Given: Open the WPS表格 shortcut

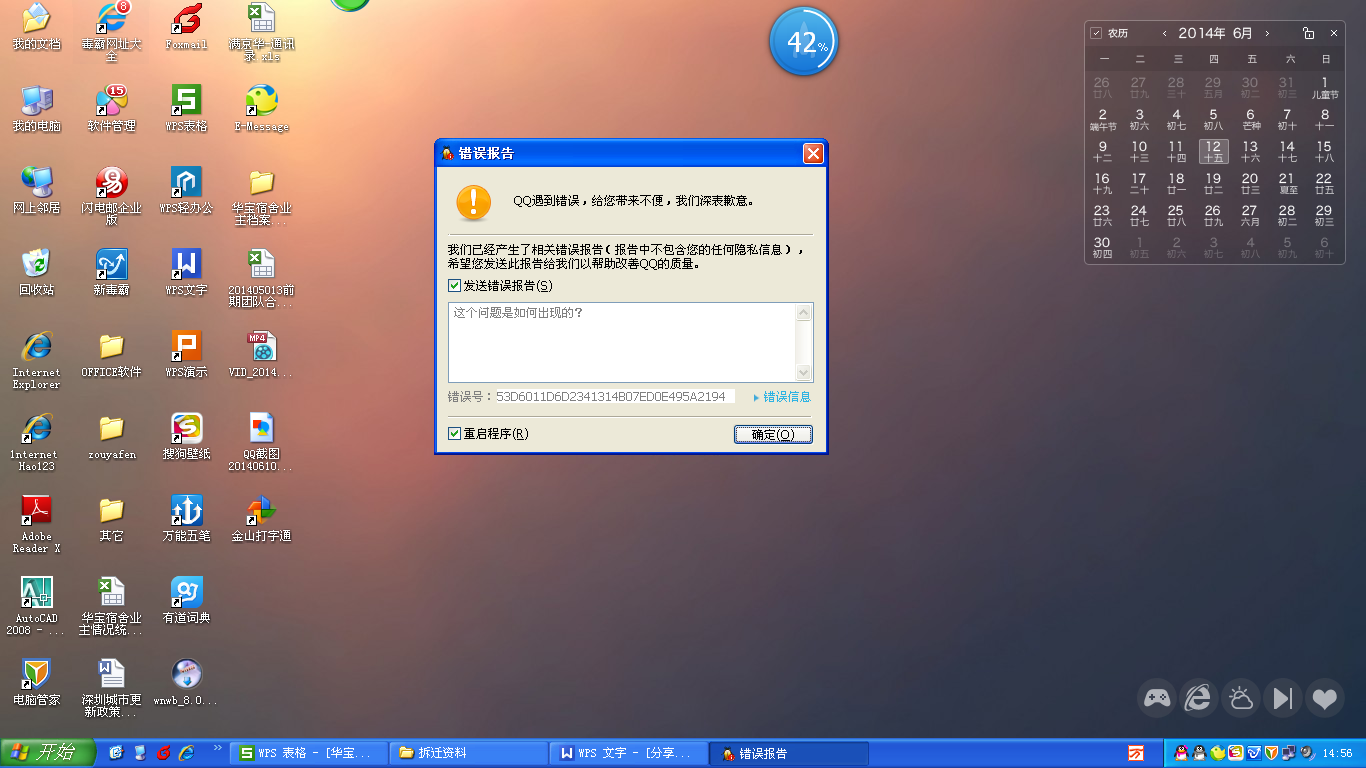Looking at the screenshot, I should (x=186, y=109).
